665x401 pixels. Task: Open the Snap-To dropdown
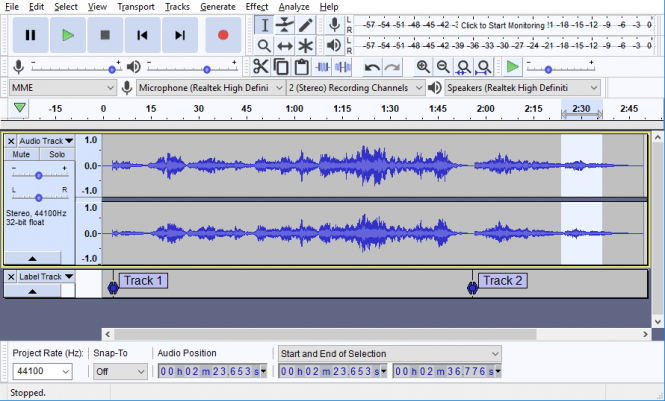pos(120,371)
